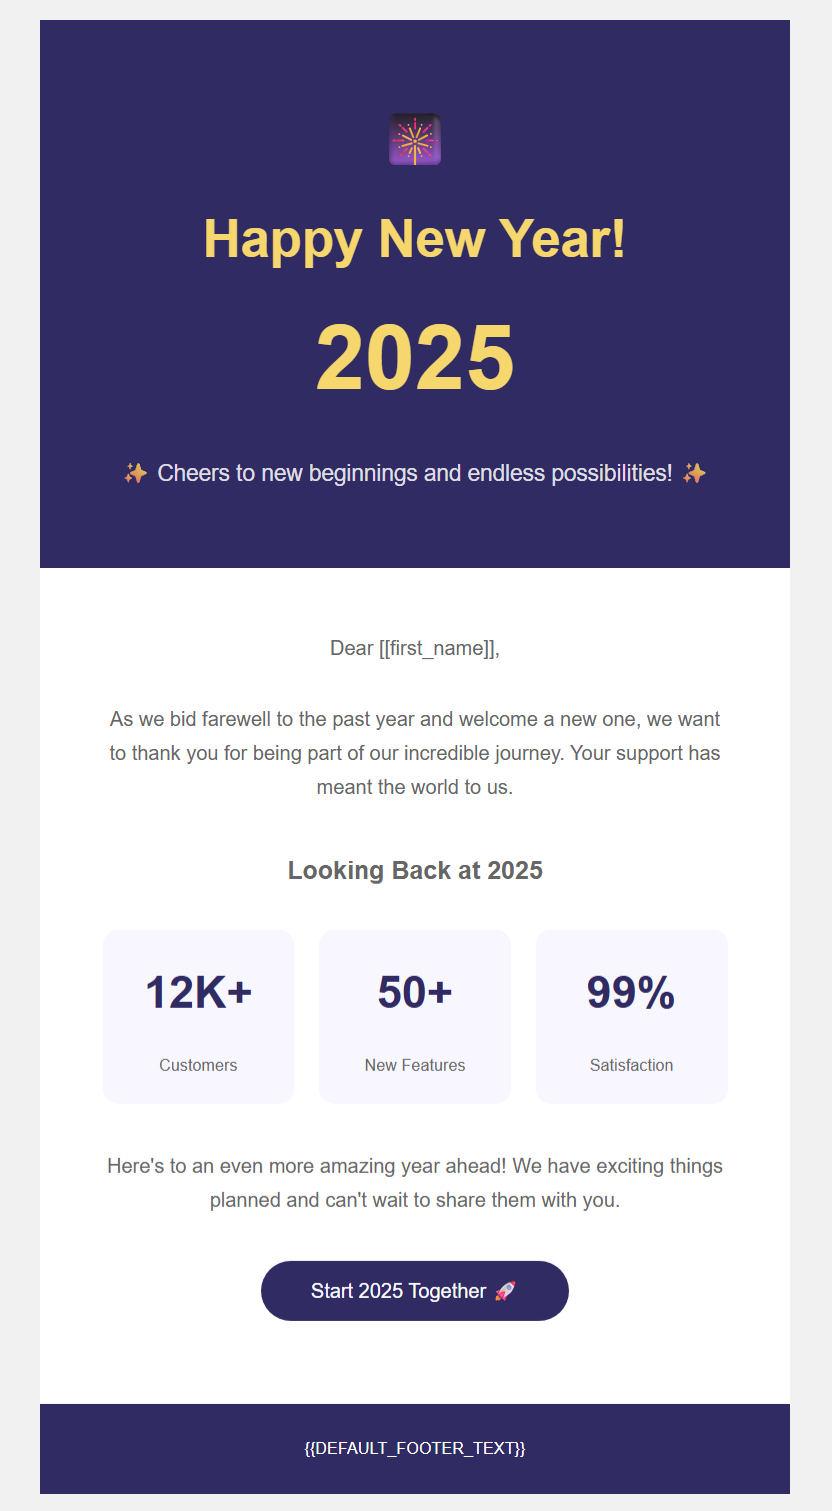The height and width of the screenshot is (1511, 832).
Task: Click the 'Here's to an even more' paragraph
Action: 415,1183
